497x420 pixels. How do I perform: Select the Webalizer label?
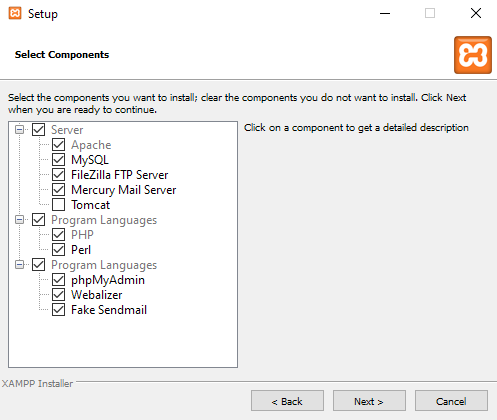click(x=97, y=295)
